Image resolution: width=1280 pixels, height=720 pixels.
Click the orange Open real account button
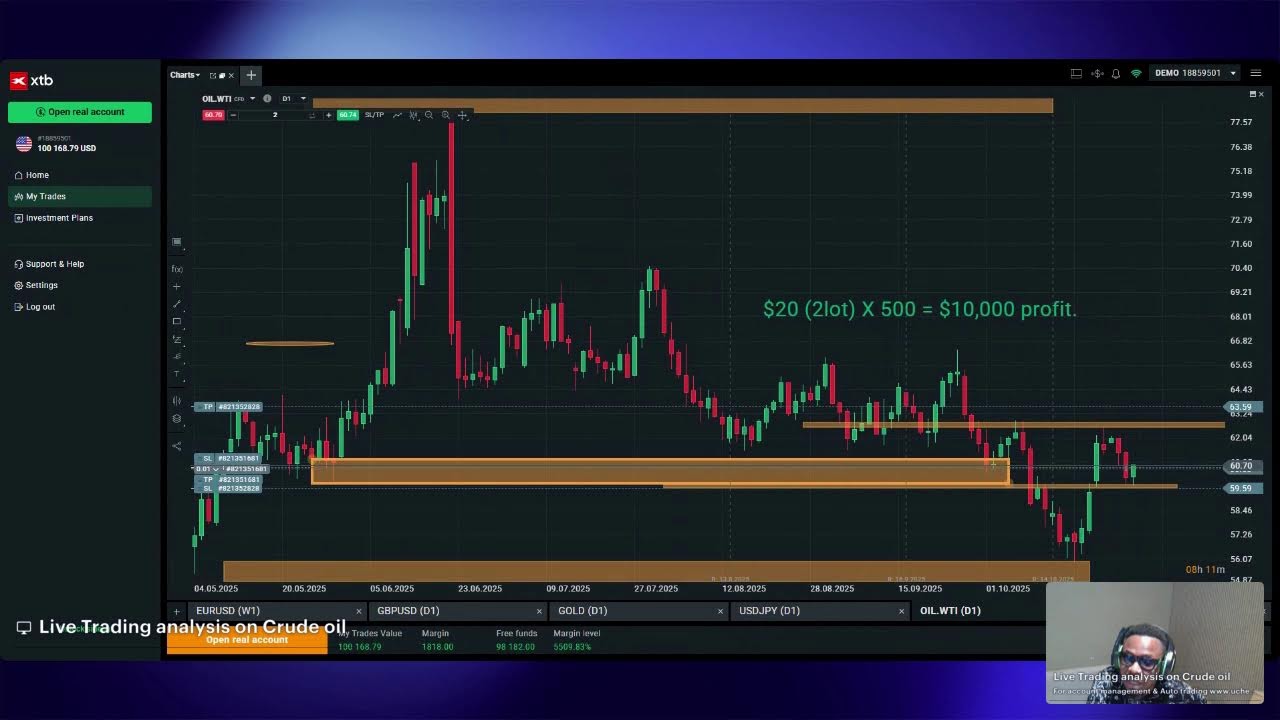click(x=247, y=640)
